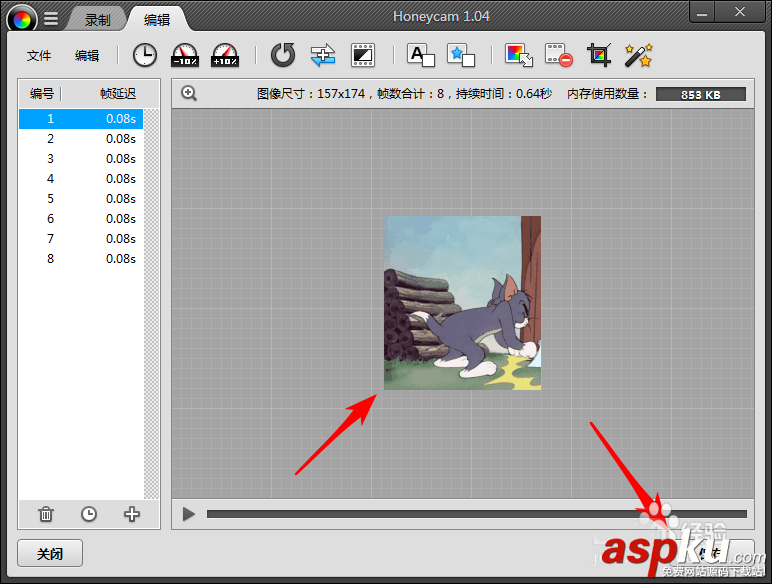This screenshot has width=772, height=584.
Task: Minimize the Honeycam window
Action: (702, 13)
